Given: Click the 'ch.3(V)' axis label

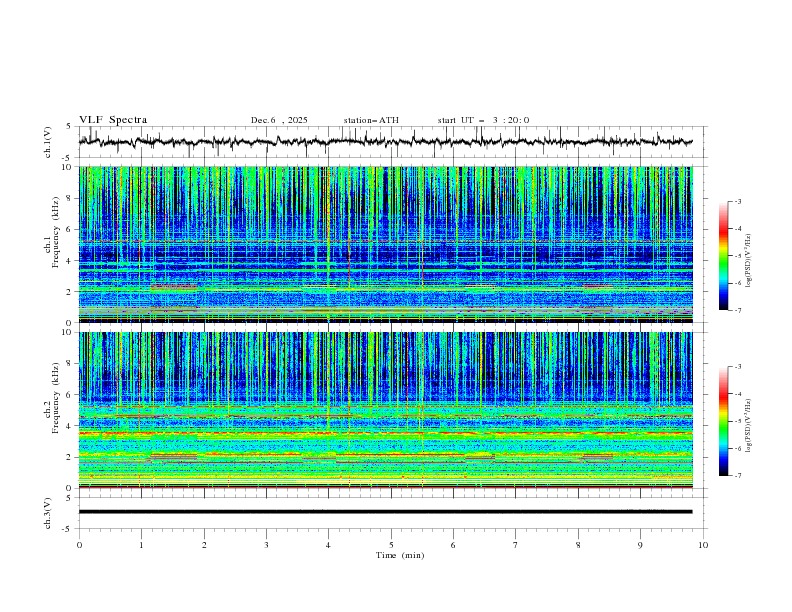Looking at the screenshot, I should 48,513.
